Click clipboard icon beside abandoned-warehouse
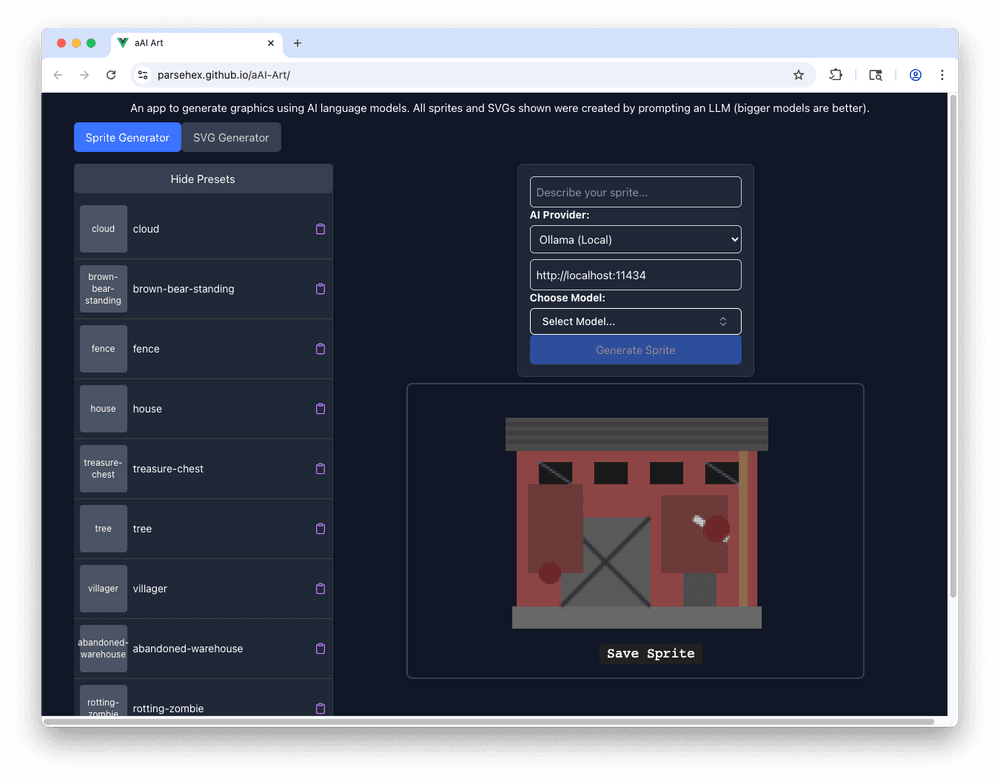The height and width of the screenshot is (782, 1000). tap(320, 649)
